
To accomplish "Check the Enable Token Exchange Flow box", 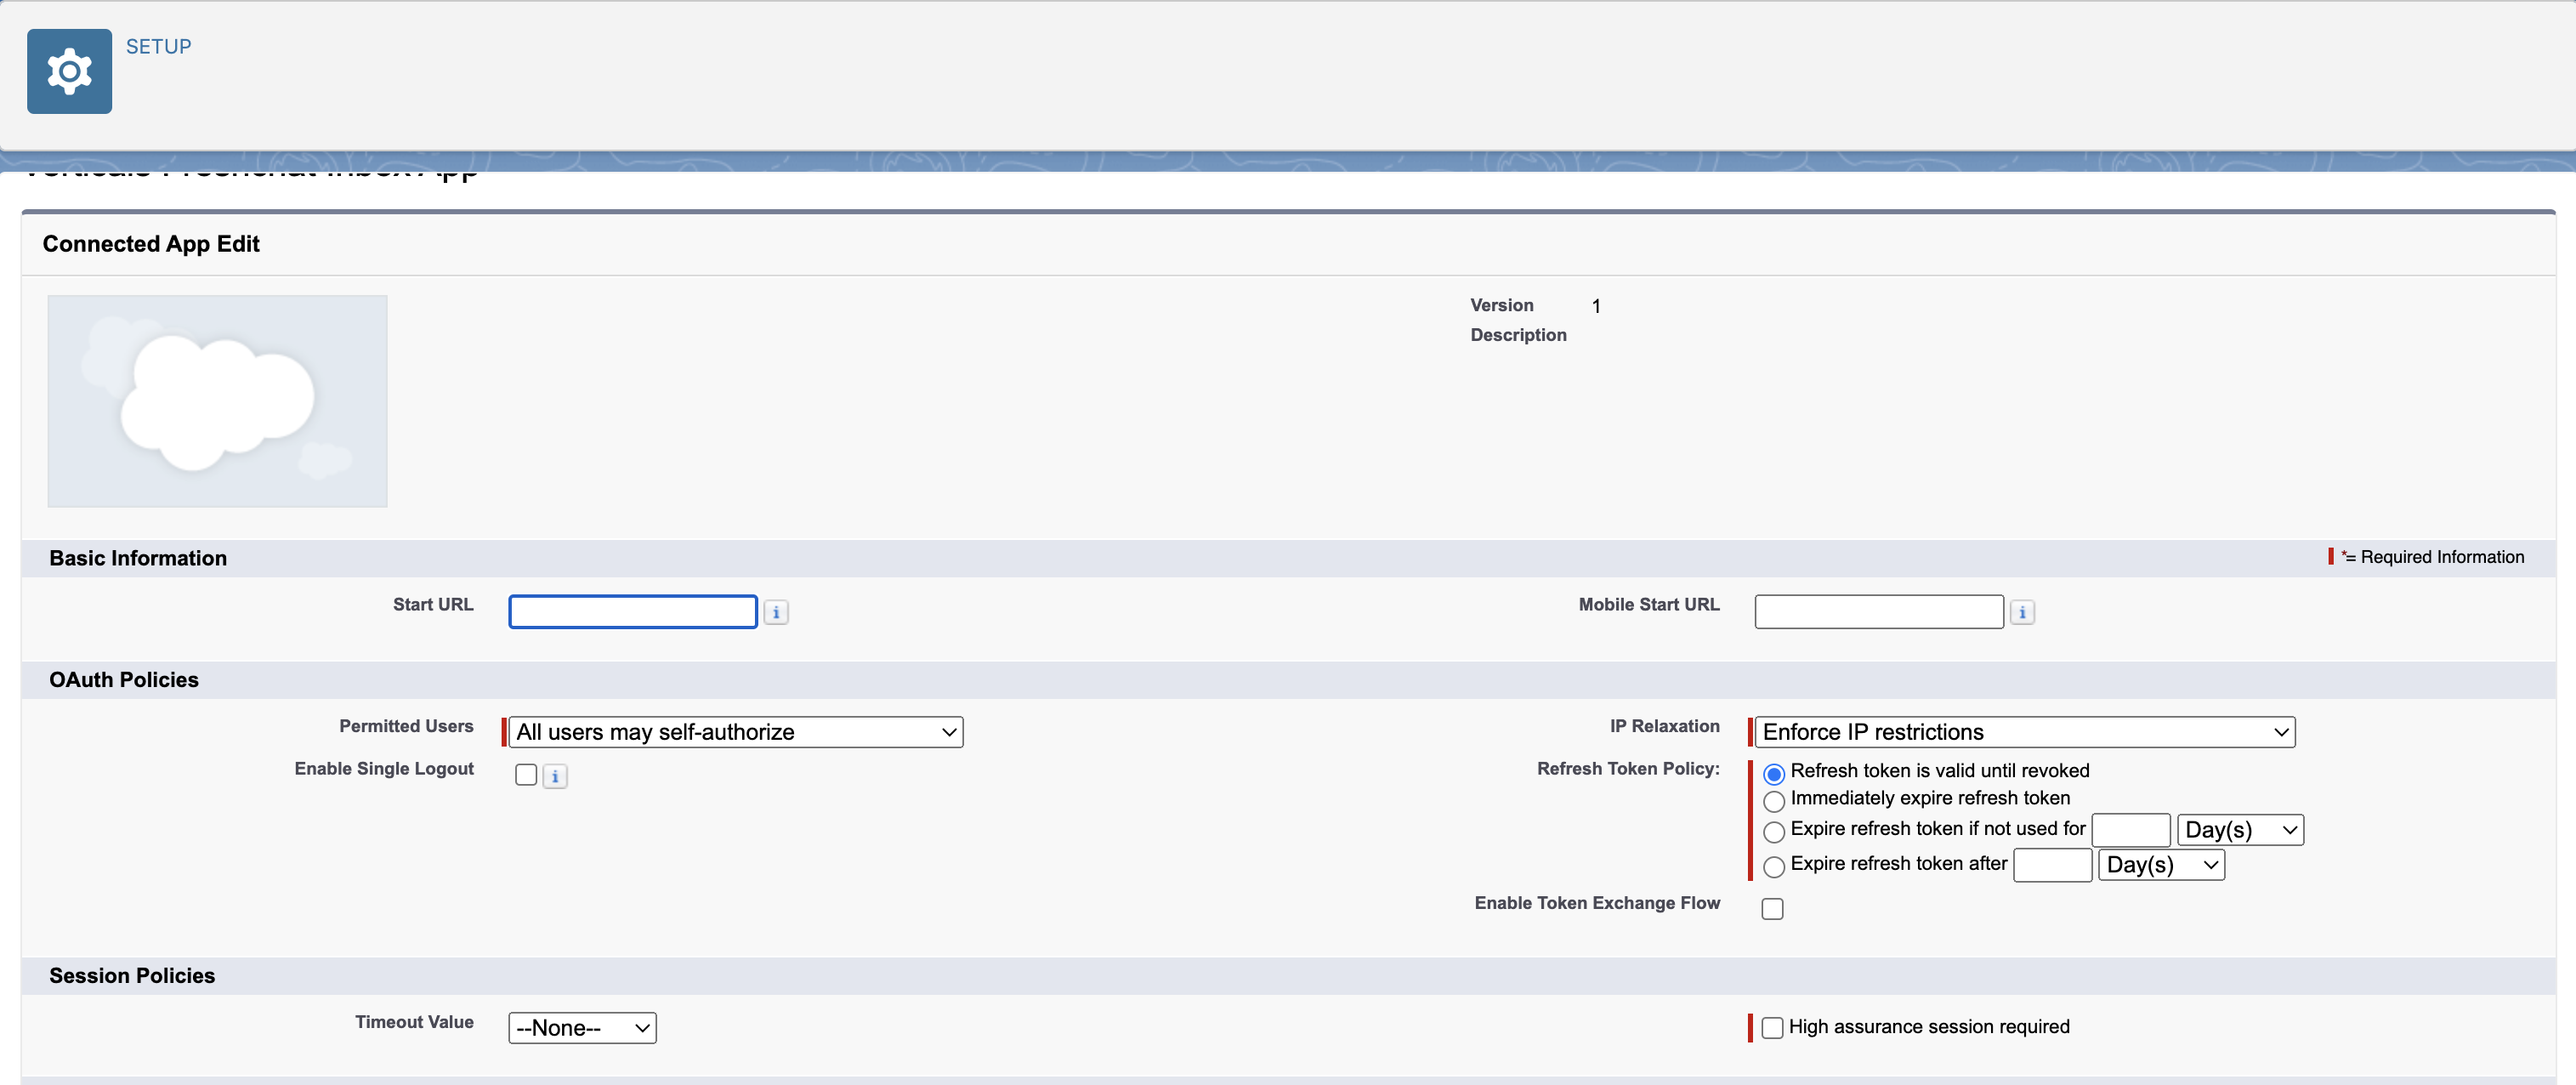I will coord(1771,908).
